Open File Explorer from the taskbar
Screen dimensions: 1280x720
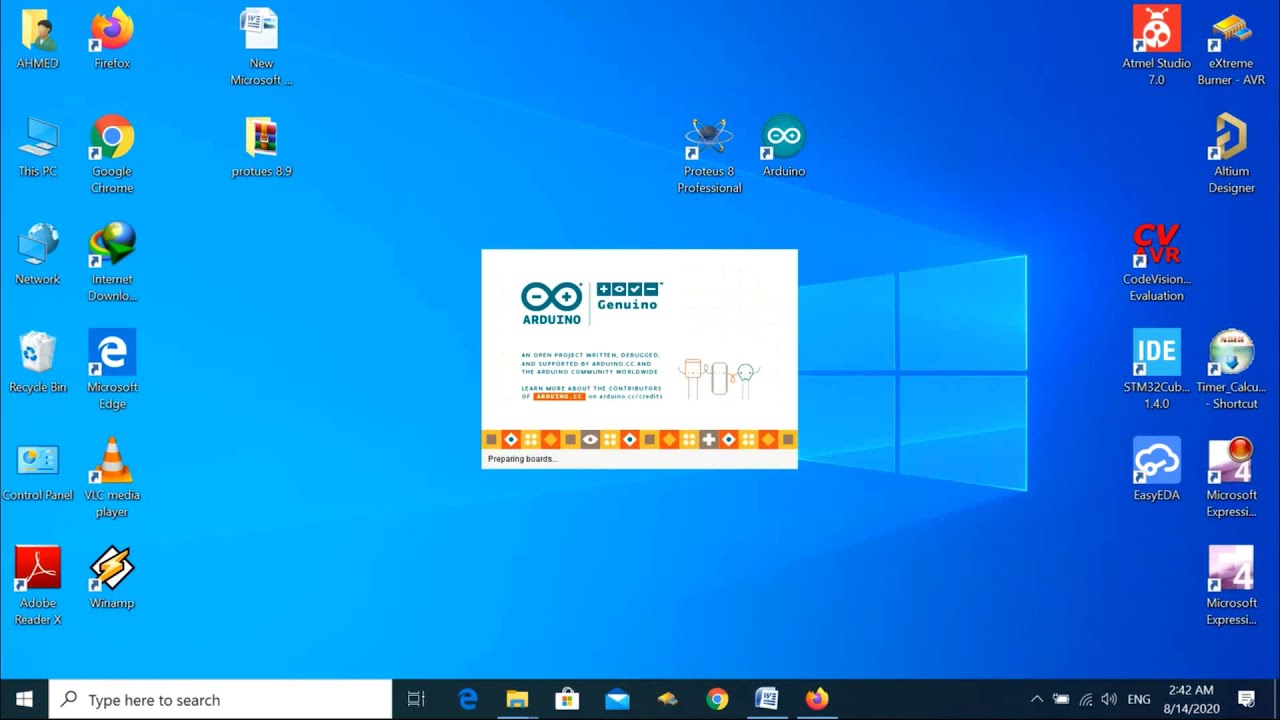pos(517,700)
